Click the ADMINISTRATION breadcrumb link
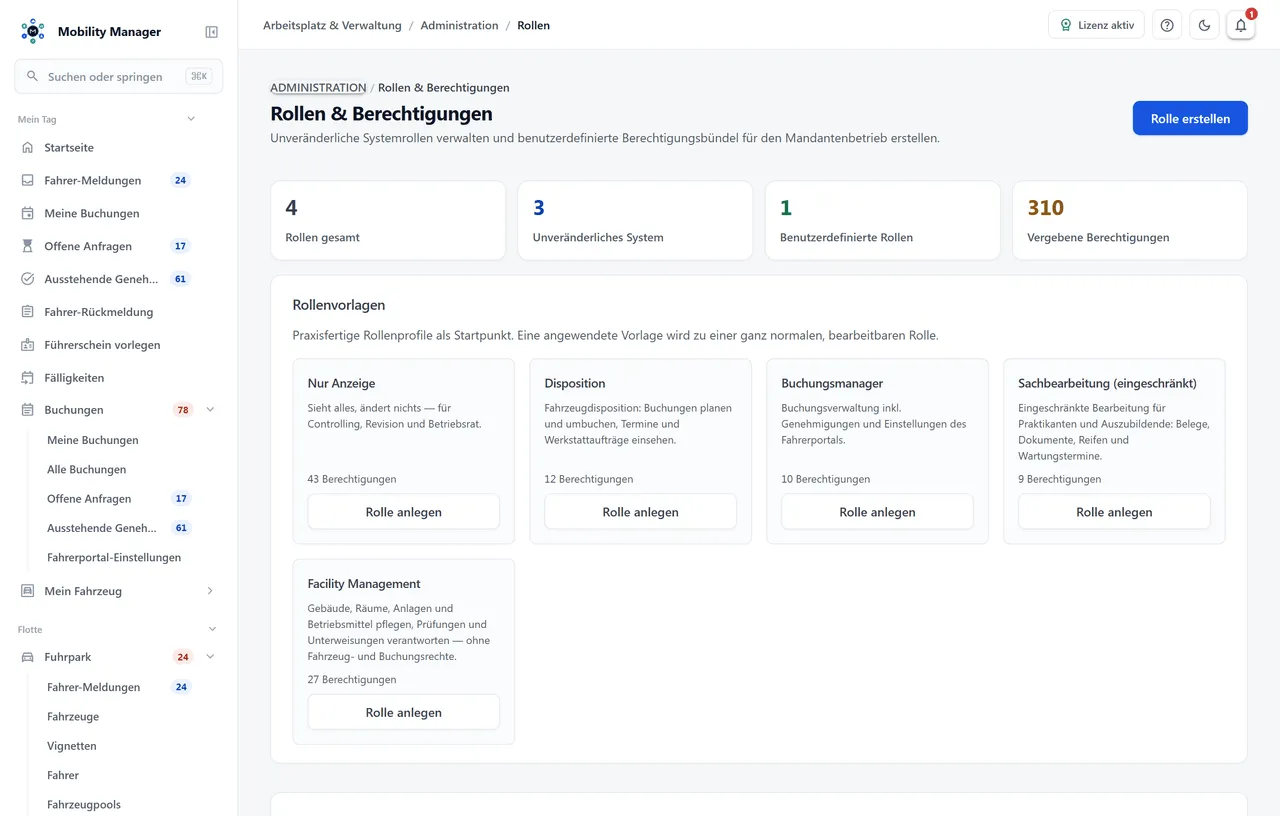Image resolution: width=1280 pixels, height=816 pixels. click(318, 88)
